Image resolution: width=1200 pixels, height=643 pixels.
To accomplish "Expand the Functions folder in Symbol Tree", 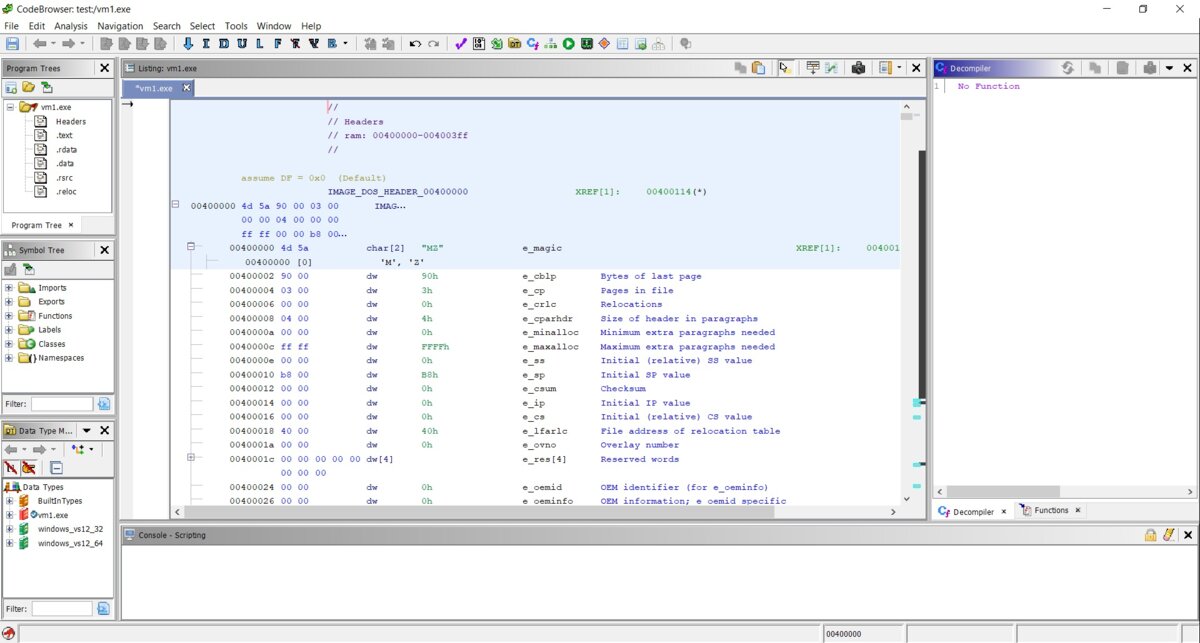I will 10,316.
